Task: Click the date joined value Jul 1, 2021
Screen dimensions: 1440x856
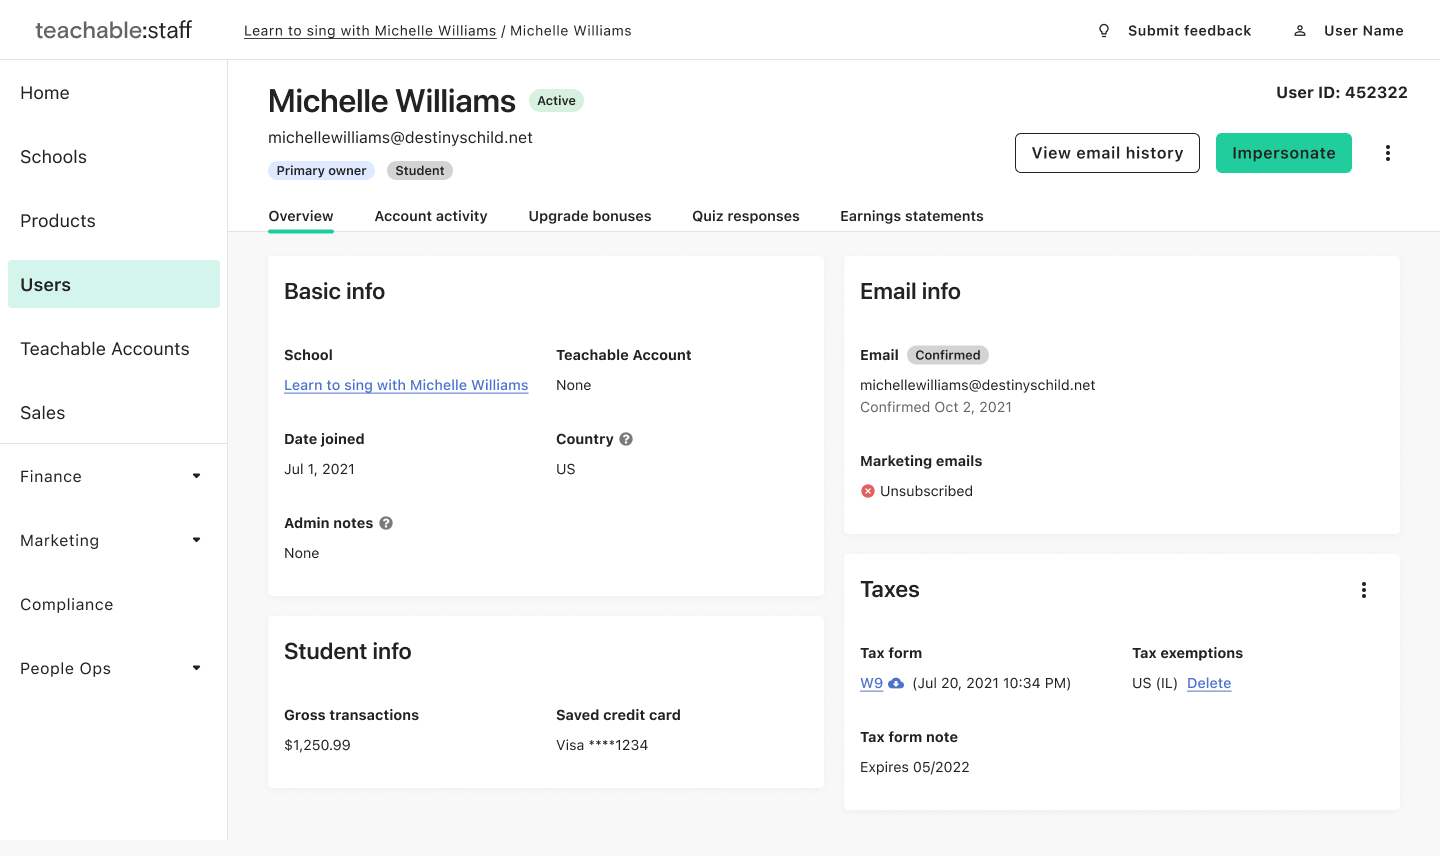Action: click(319, 469)
